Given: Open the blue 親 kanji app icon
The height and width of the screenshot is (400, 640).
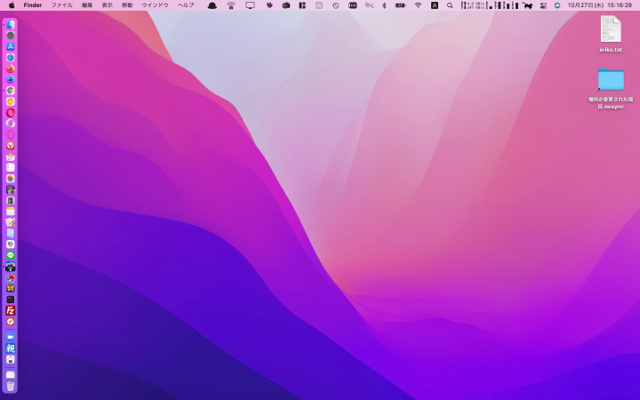Looking at the screenshot, I should 10,348.
